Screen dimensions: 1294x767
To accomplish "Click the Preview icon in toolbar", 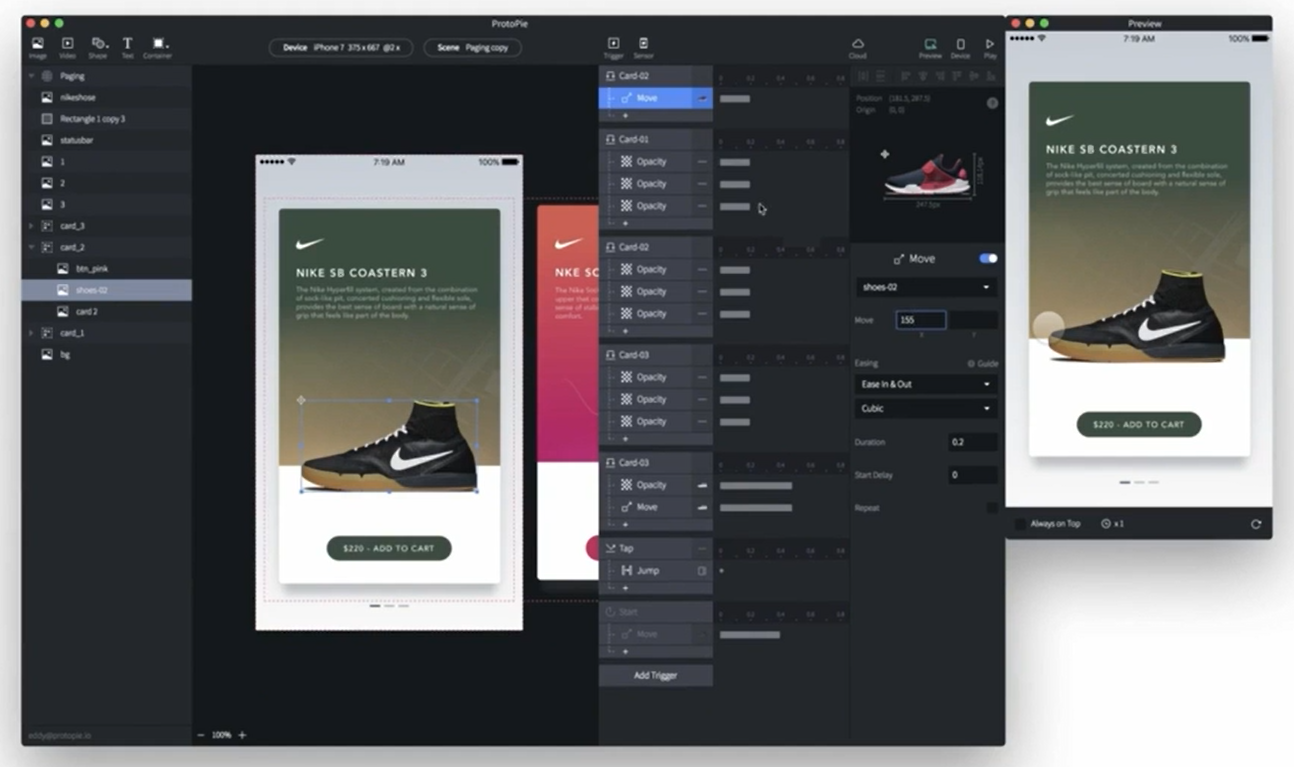I will click(x=930, y=46).
